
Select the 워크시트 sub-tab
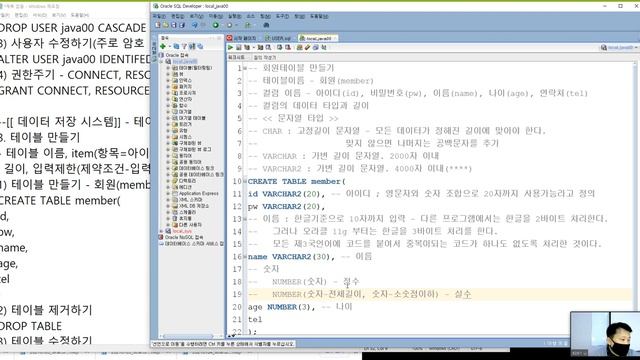236,58
